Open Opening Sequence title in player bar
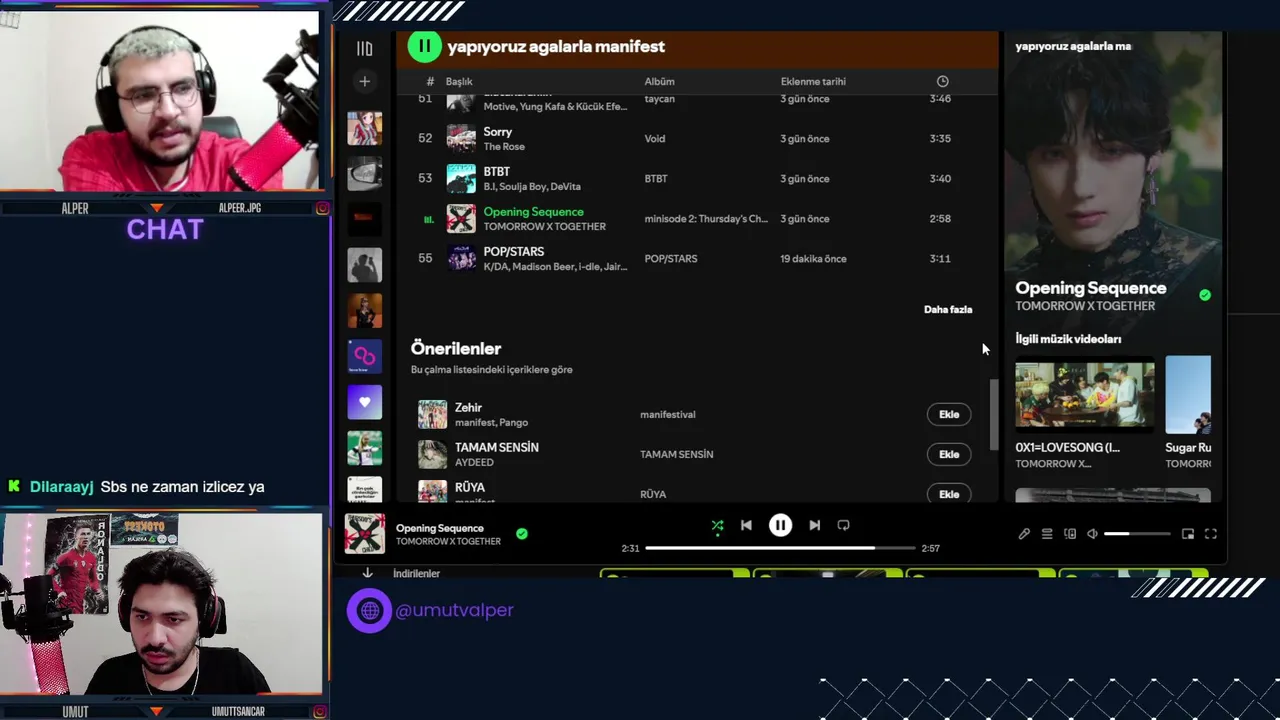The width and height of the screenshot is (1280, 720). (439, 528)
